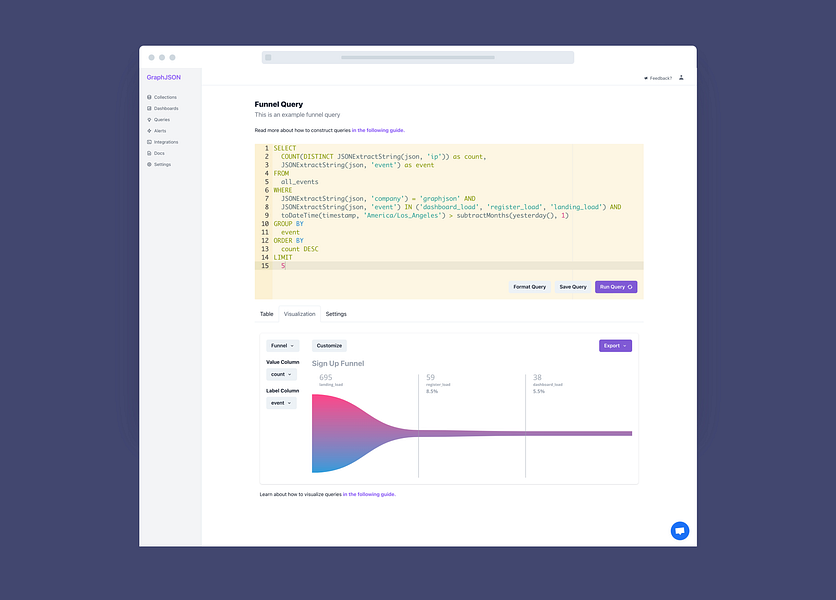Run the funnel query
This screenshot has width=836, height=600.
(617, 286)
